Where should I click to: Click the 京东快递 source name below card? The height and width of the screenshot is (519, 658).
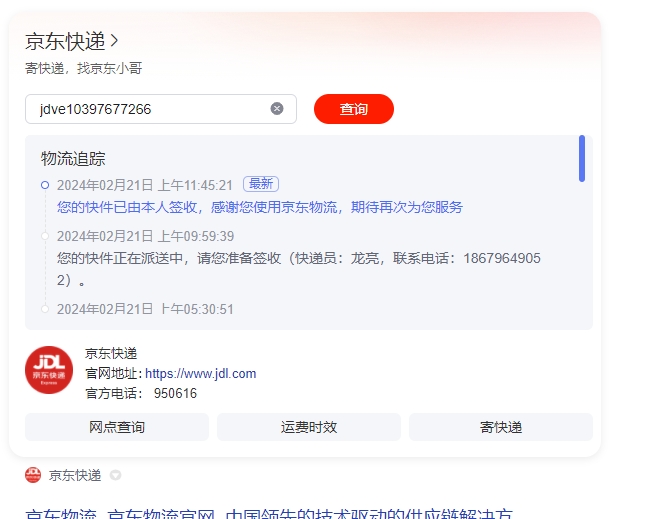(75, 475)
